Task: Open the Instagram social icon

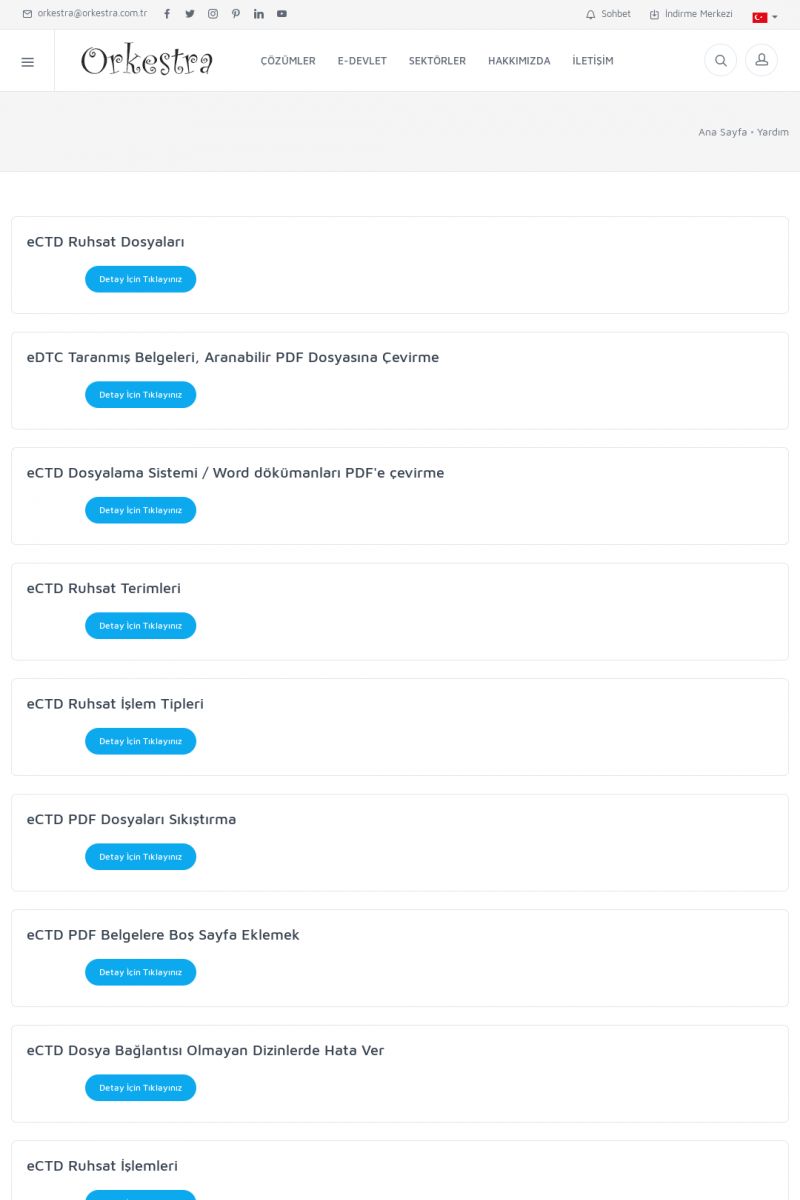Action: pyautogui.click(x=213, y=14)
